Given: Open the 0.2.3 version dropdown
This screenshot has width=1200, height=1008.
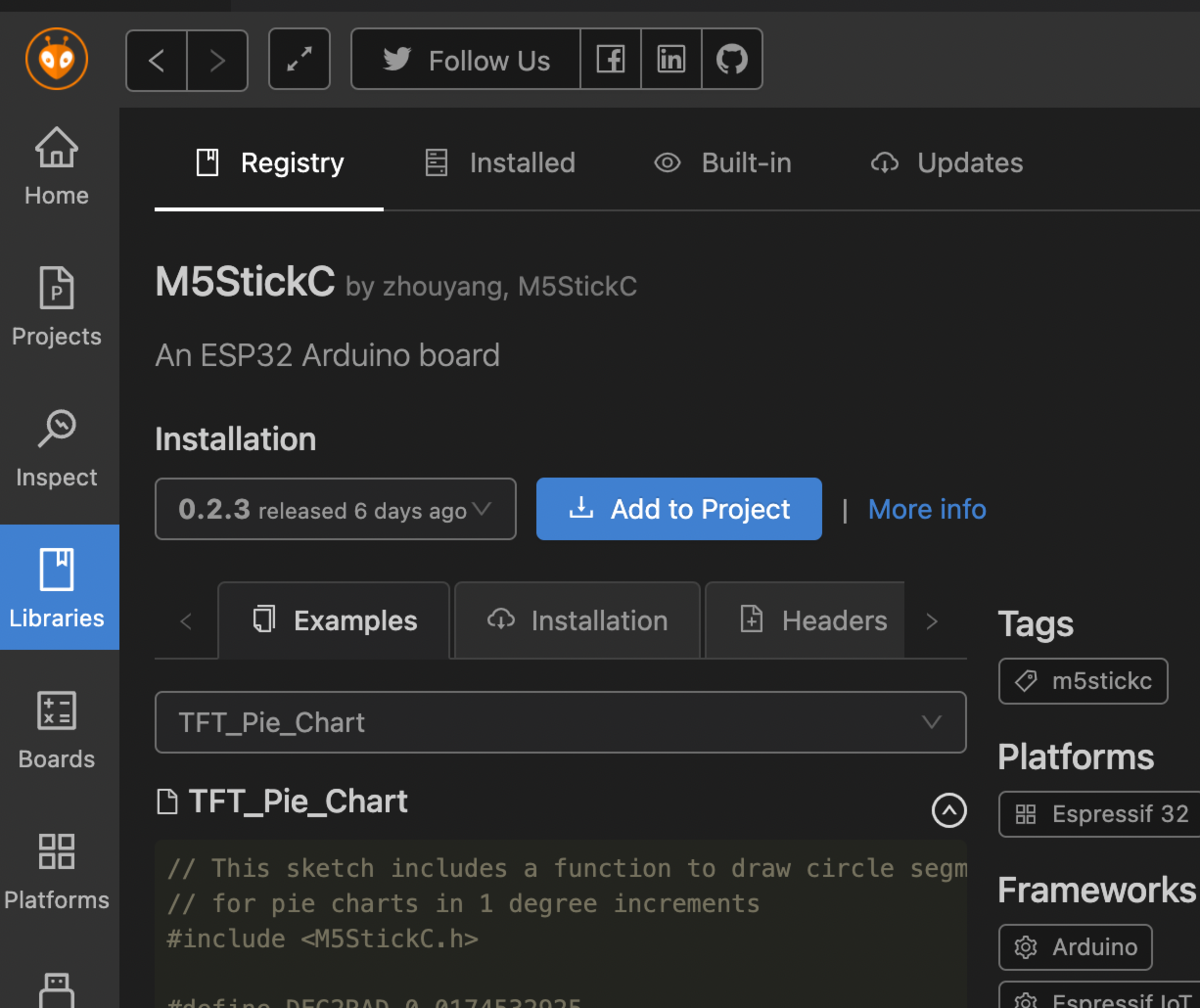Looking at the screenshot, I should coord(335,510).
